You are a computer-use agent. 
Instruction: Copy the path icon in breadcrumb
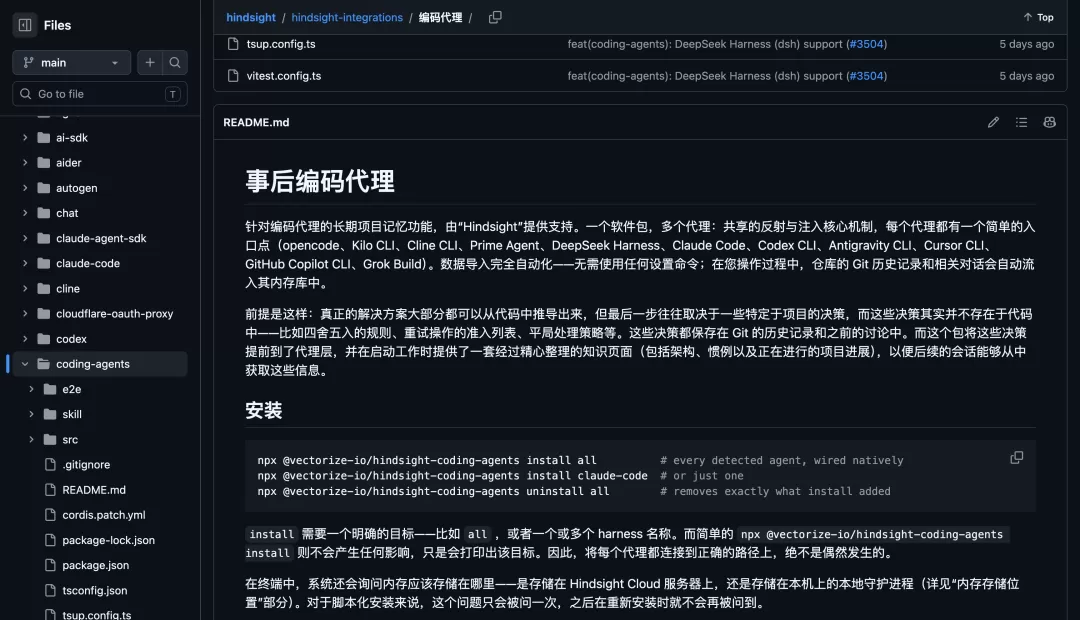pos(495,17)
